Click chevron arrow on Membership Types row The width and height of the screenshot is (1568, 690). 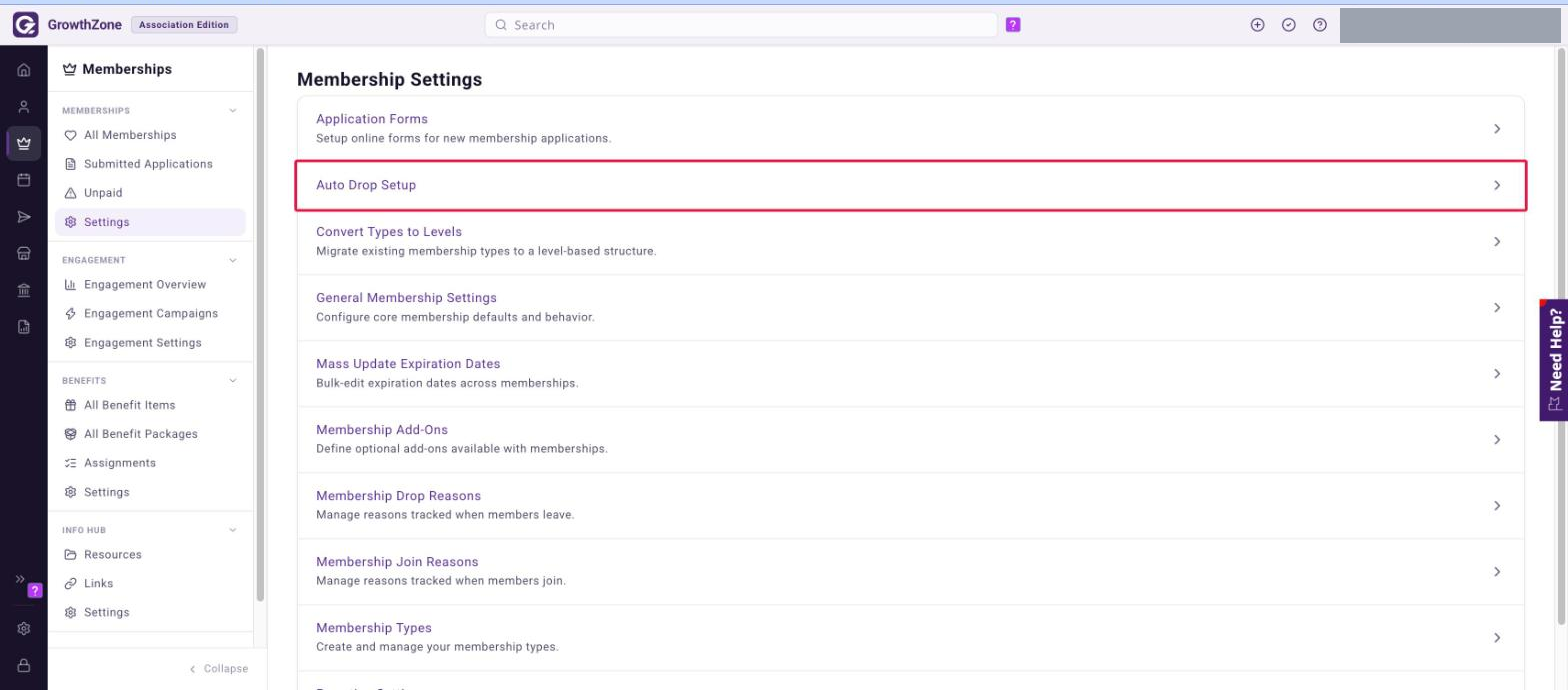click(1497, 638)
